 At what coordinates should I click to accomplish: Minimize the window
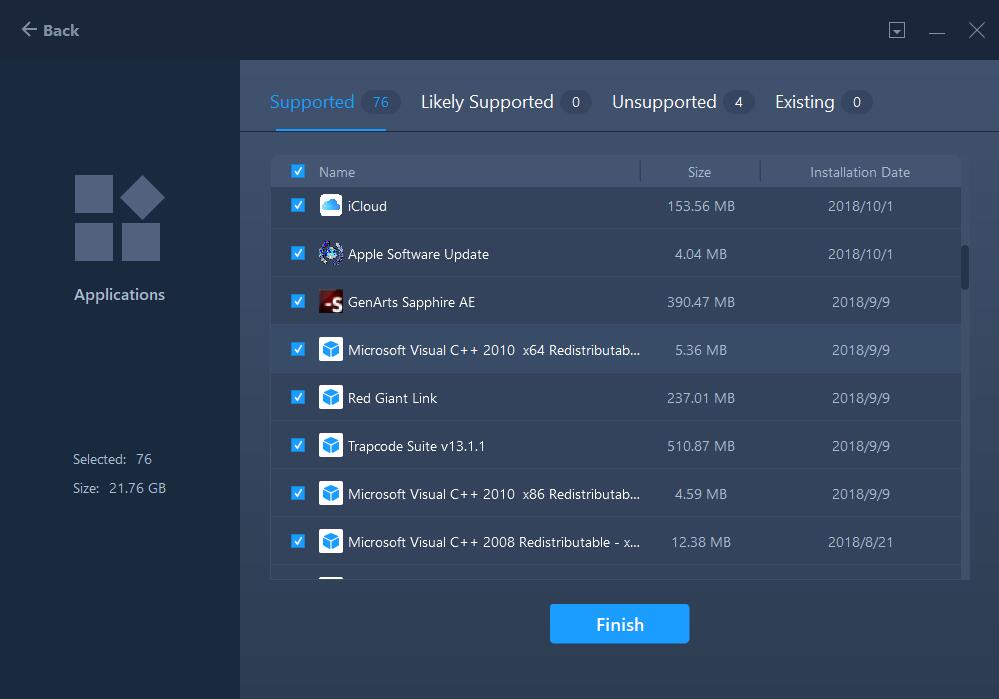[937, 31]
